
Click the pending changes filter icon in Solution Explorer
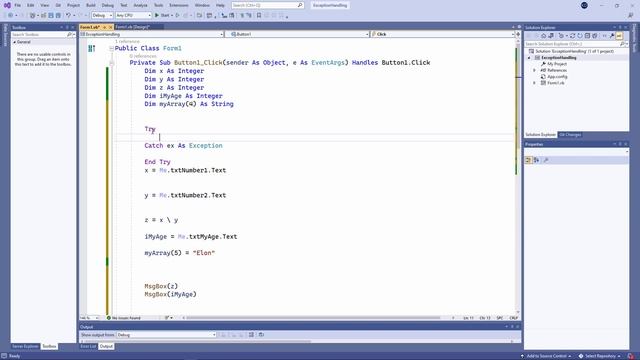click(561, 36)
